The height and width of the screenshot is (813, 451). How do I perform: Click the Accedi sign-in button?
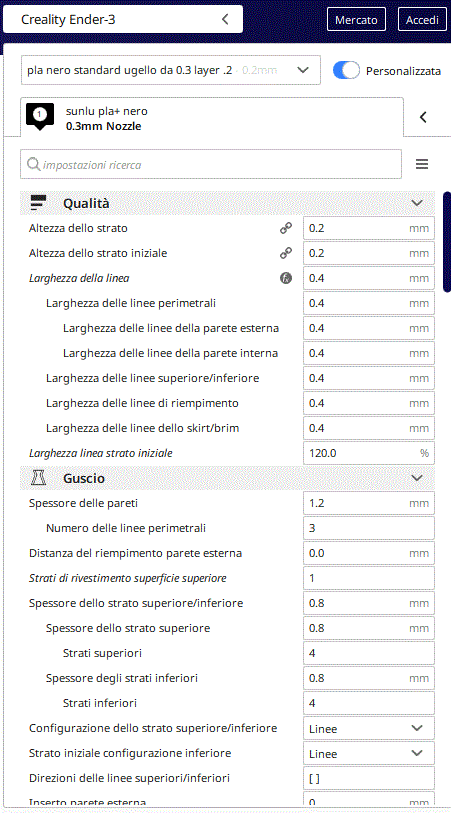[x=422, y=20]
